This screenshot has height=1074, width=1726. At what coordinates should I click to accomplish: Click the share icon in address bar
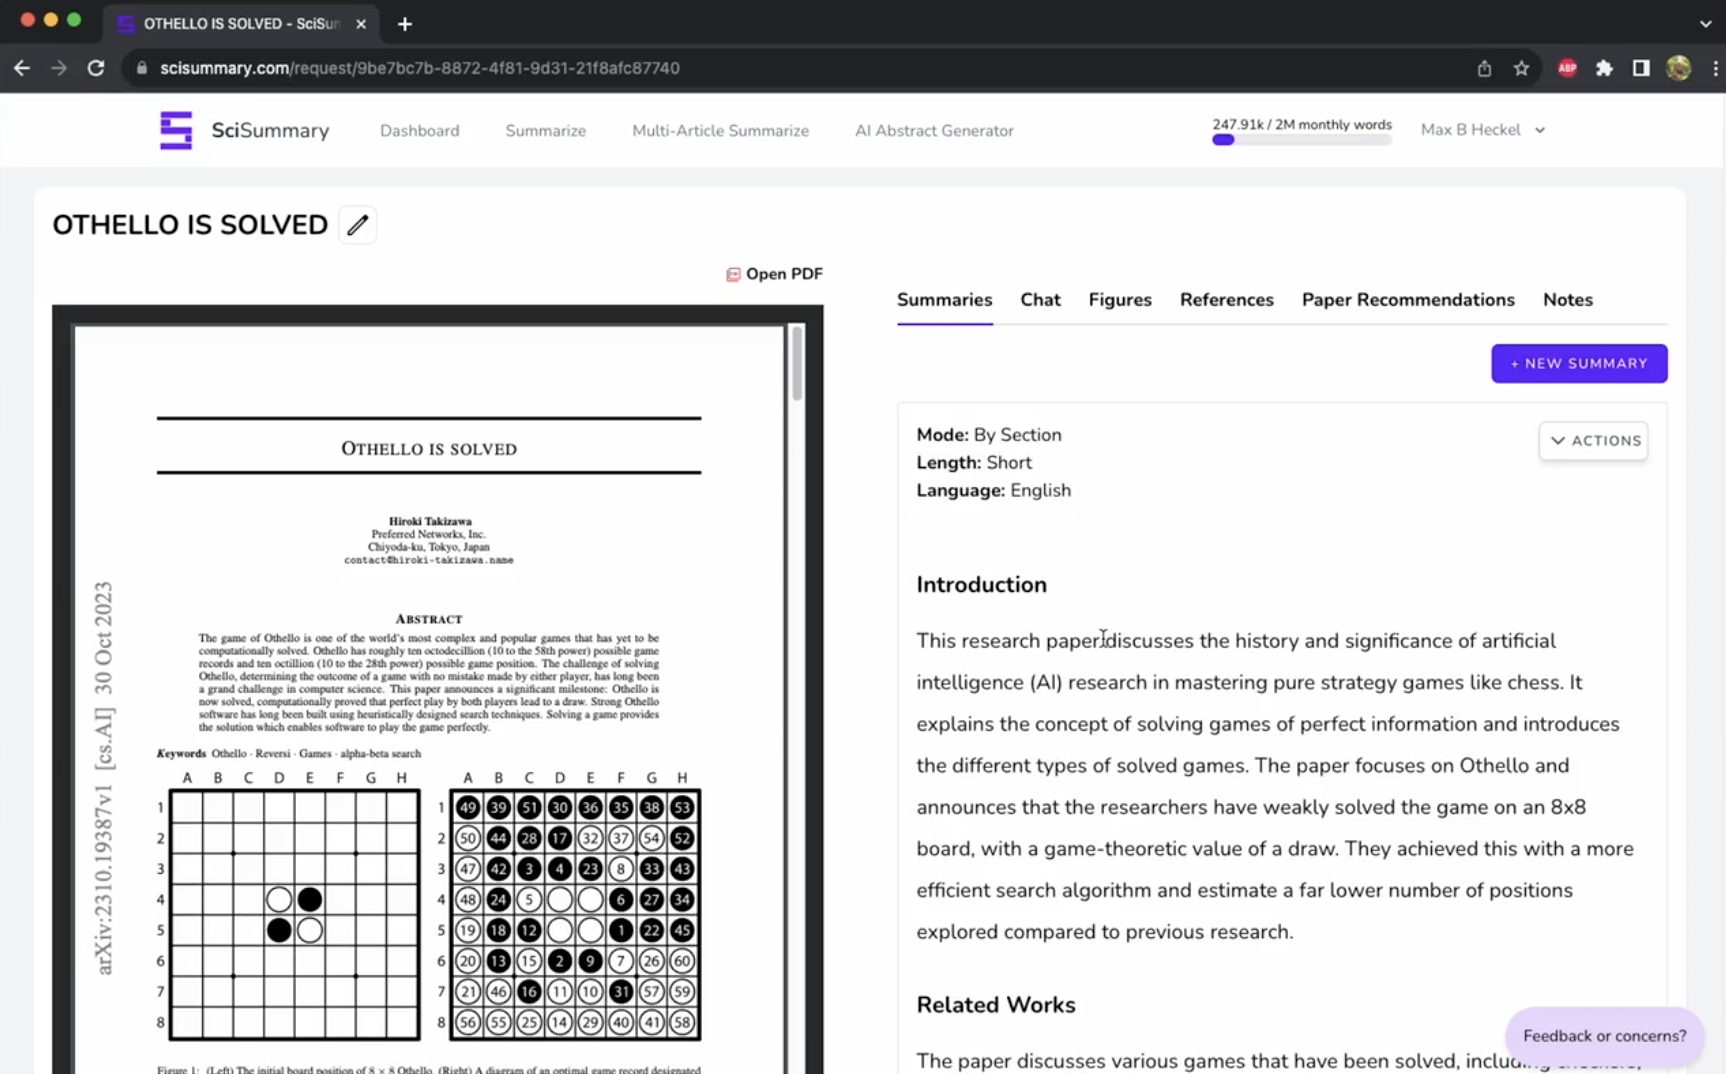(x=1484, y=68)
